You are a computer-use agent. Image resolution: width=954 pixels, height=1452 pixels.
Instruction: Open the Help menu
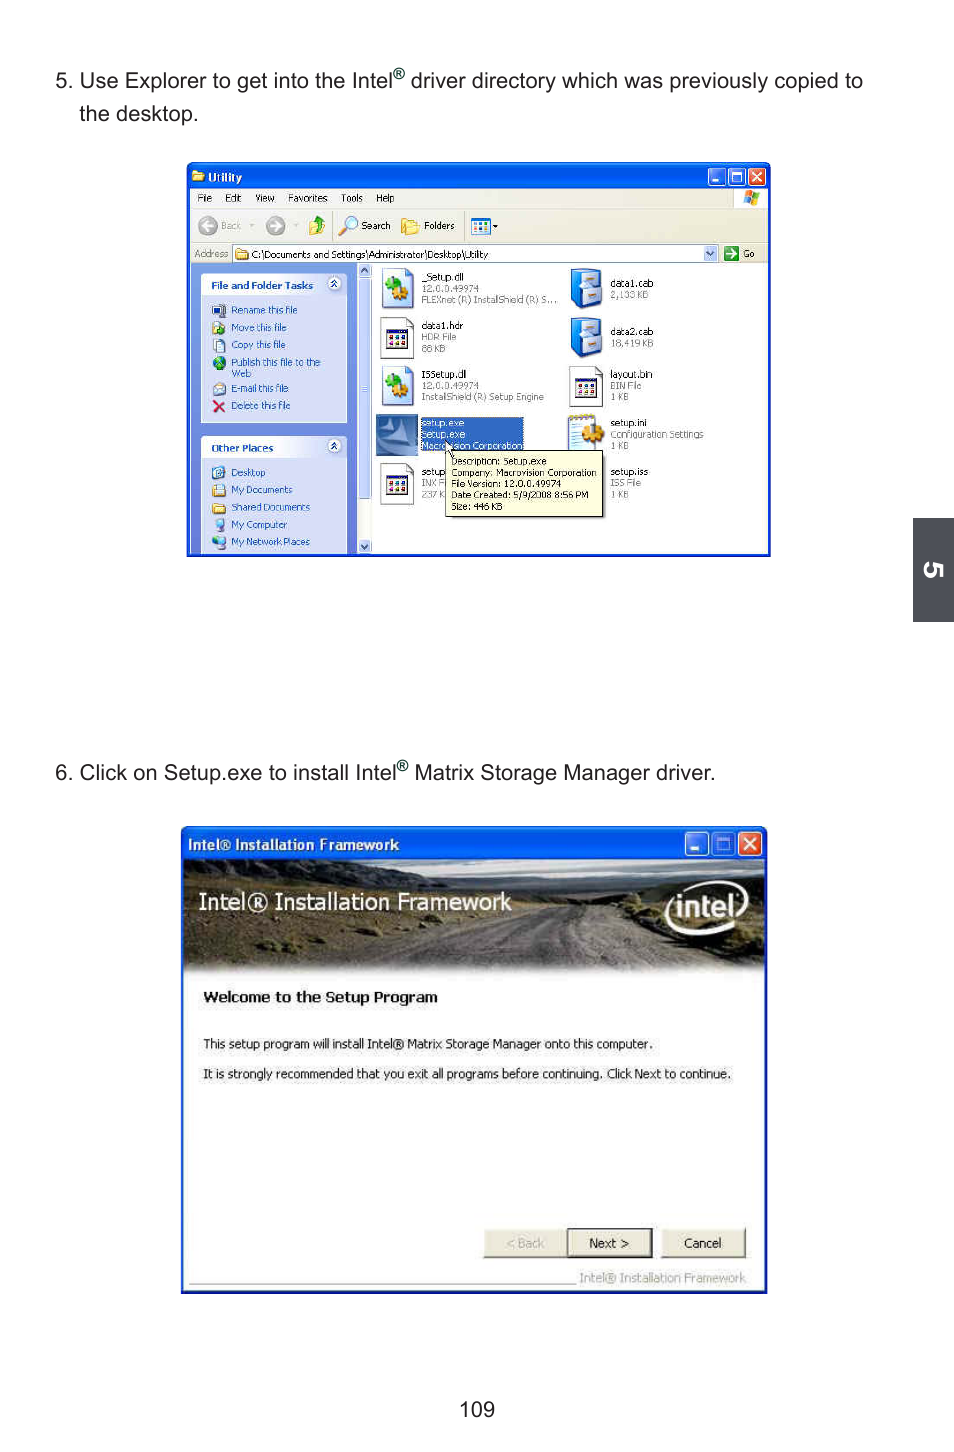point(385,198)
